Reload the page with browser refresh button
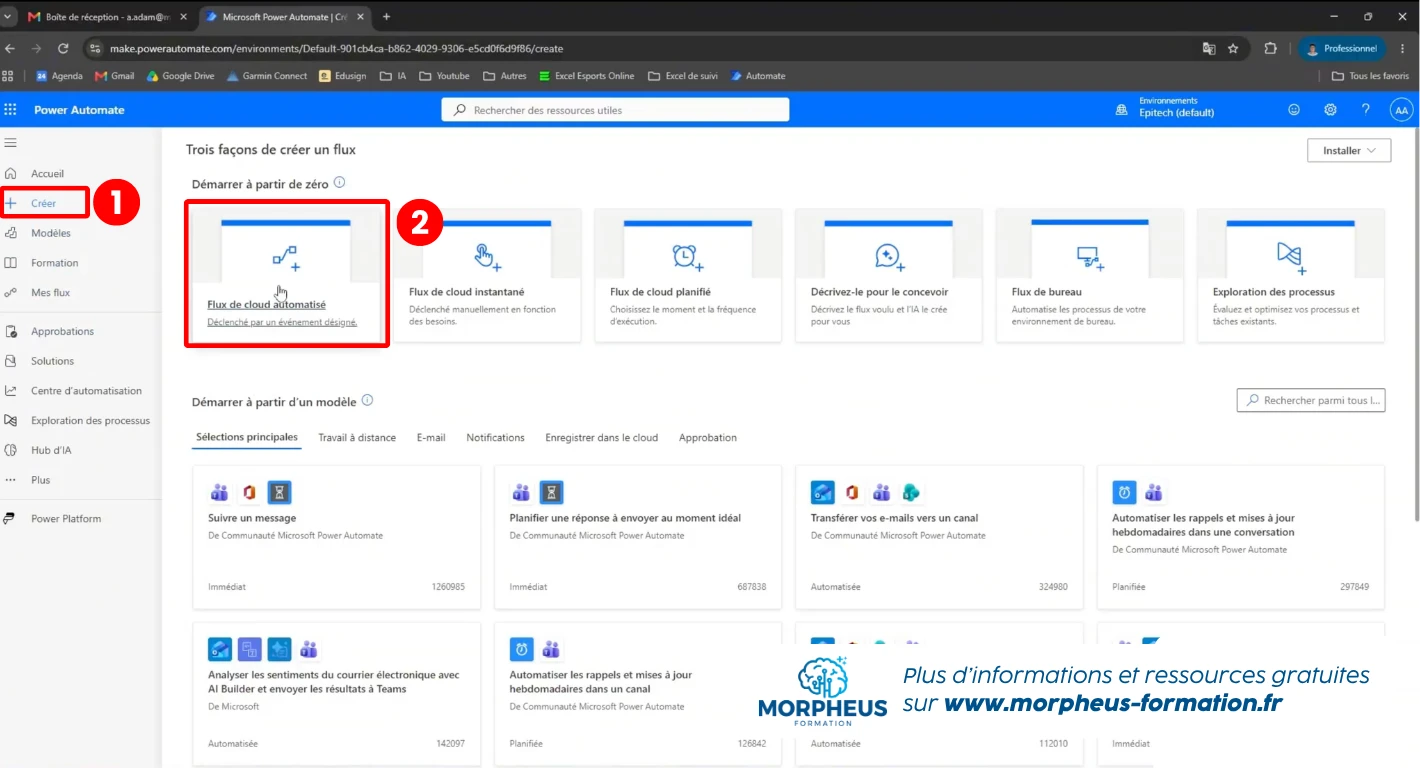This screenshot has width=1420, height=768. coord(63,48)
